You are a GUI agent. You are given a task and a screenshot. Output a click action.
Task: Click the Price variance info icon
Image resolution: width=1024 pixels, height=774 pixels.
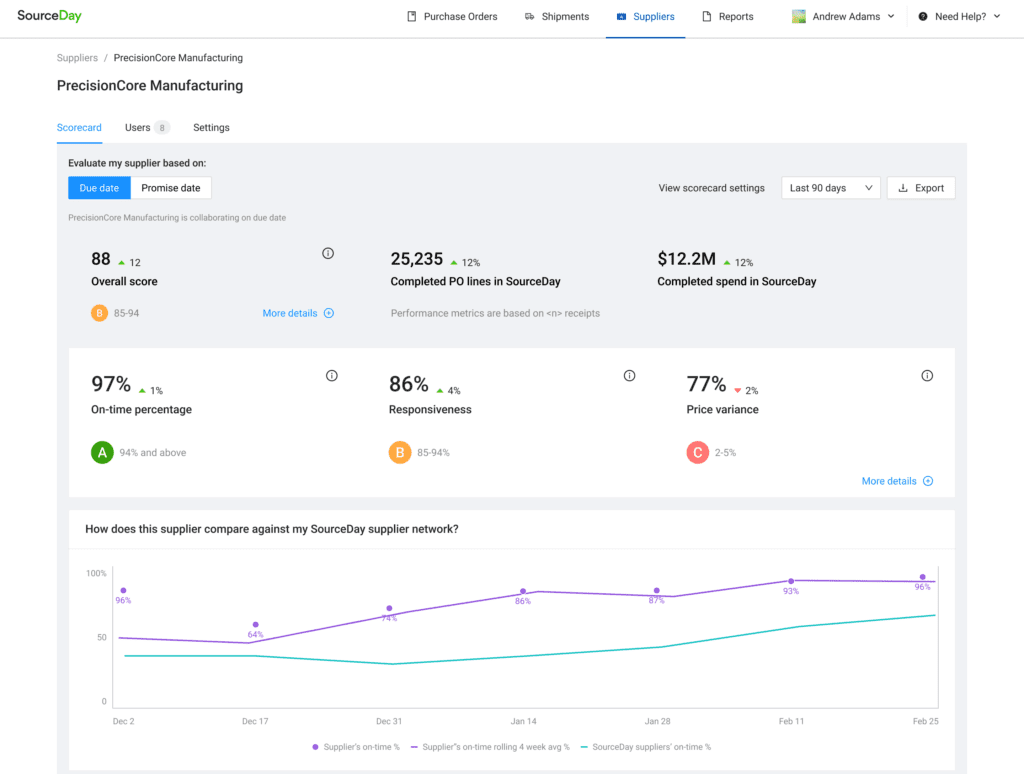(x=927, y=375)
